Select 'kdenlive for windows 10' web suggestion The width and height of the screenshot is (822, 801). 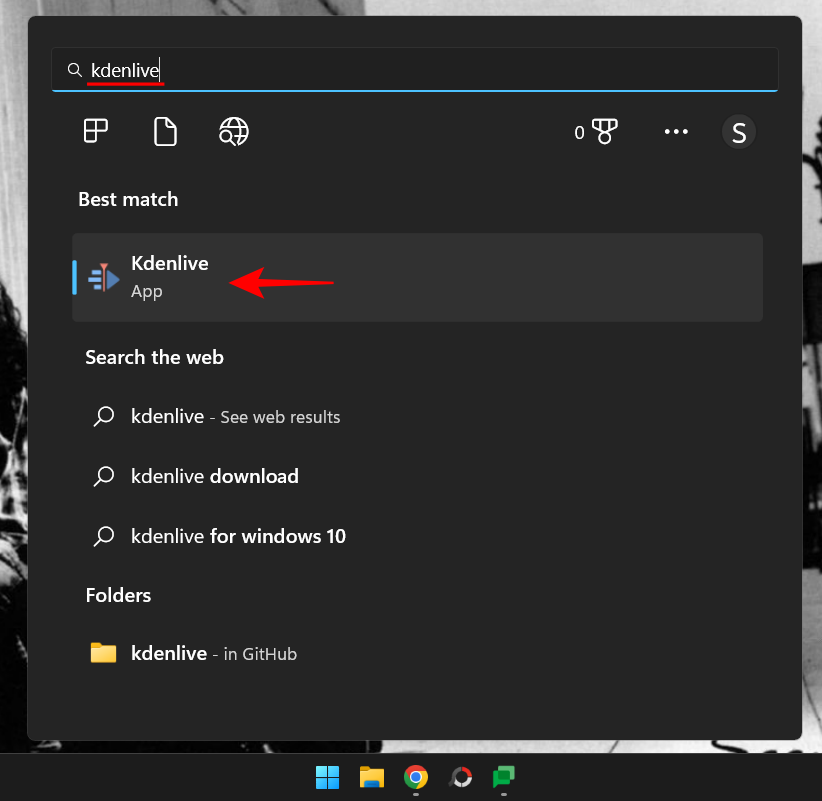point(417,536)
